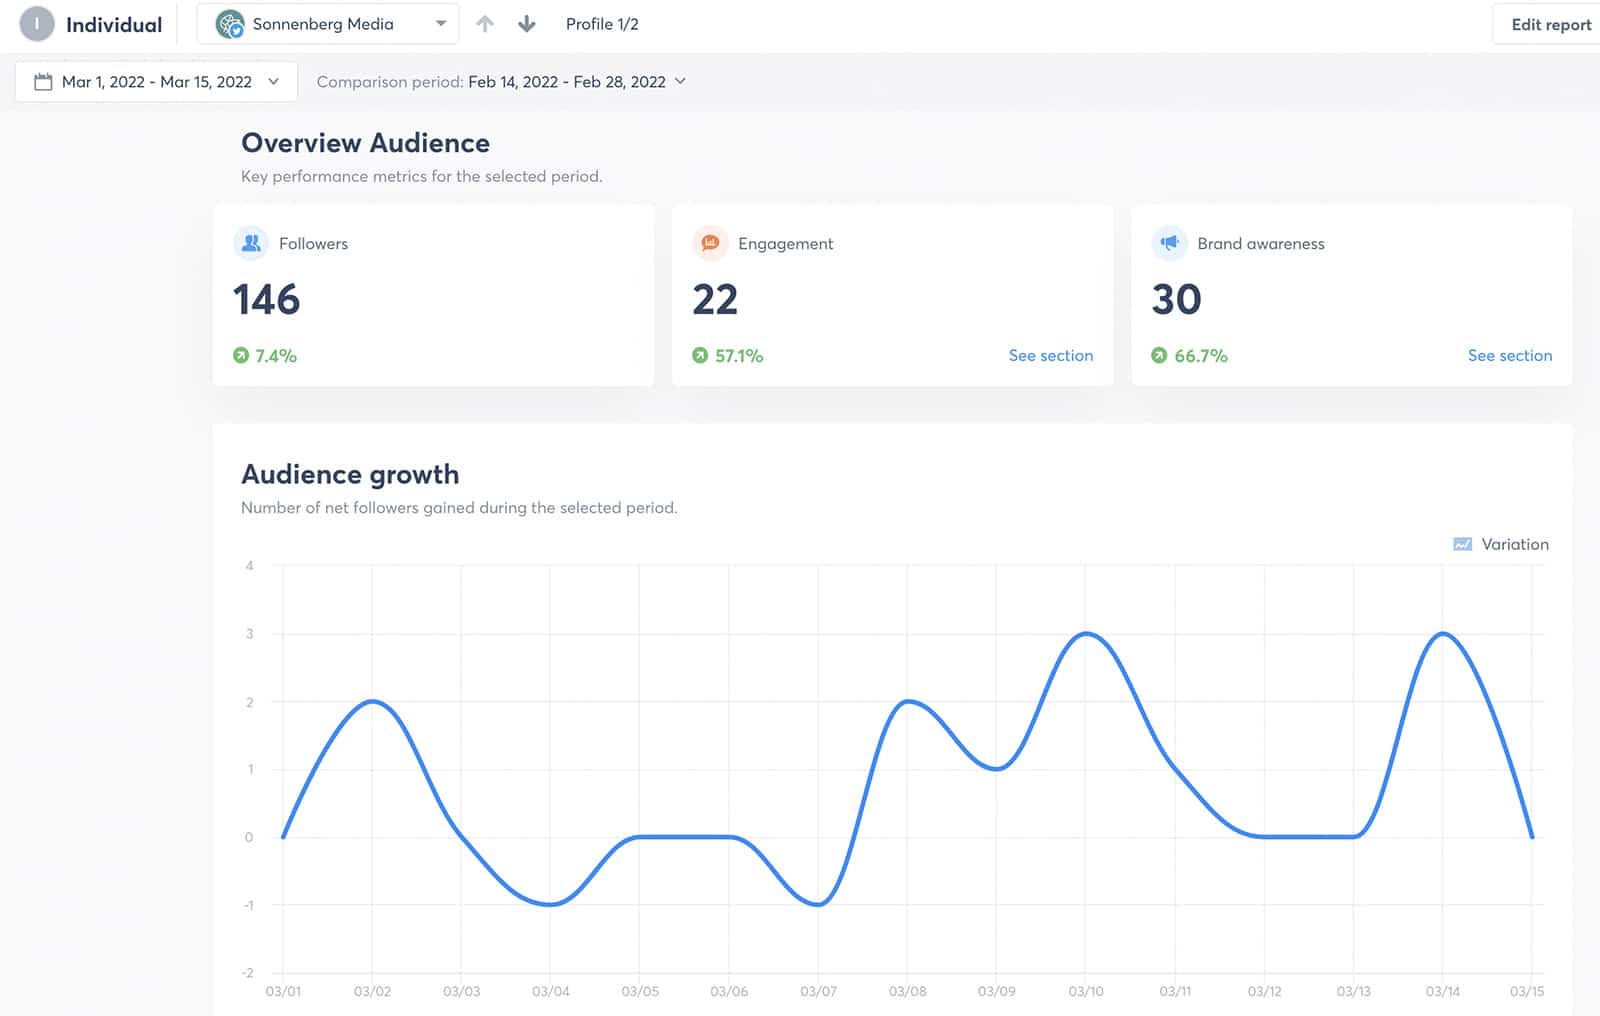Open the calendar icon in date range selector
1600x1016 pixels.
[x=43, y=81]
